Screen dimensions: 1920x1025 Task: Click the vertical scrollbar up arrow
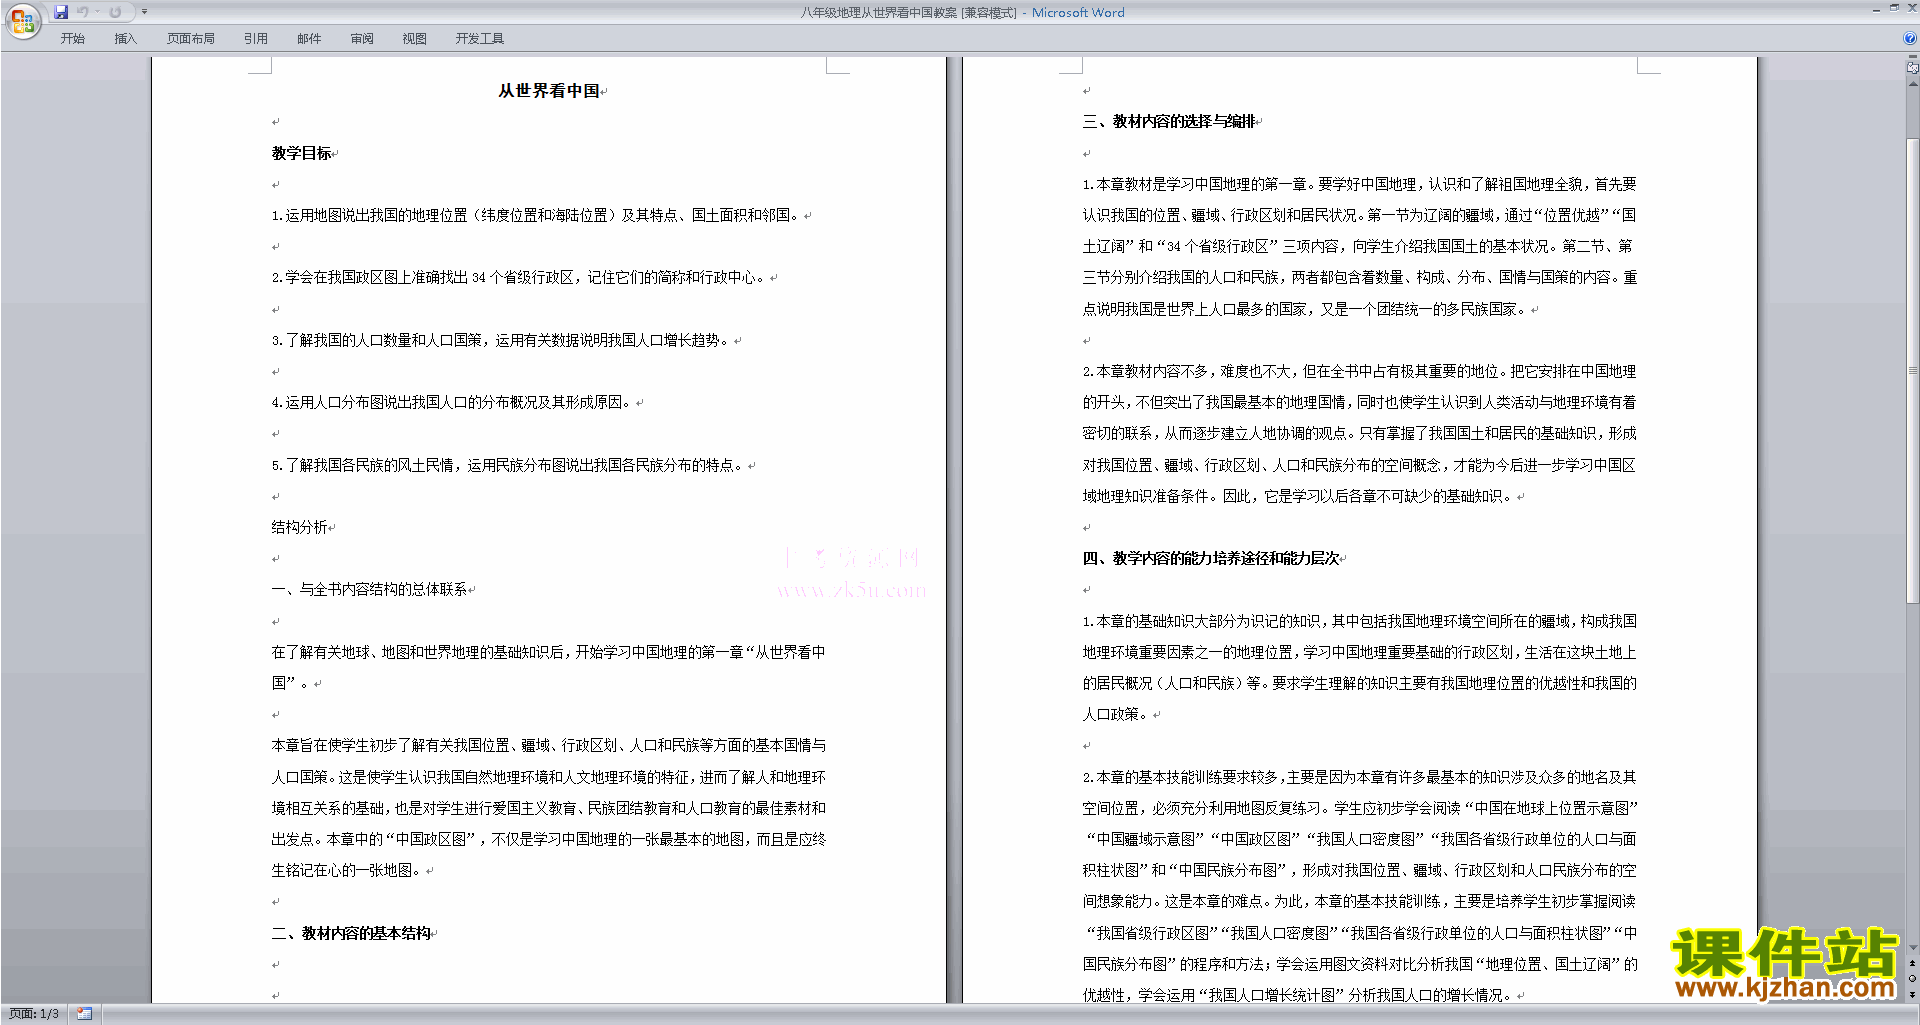click(1913, 83)
